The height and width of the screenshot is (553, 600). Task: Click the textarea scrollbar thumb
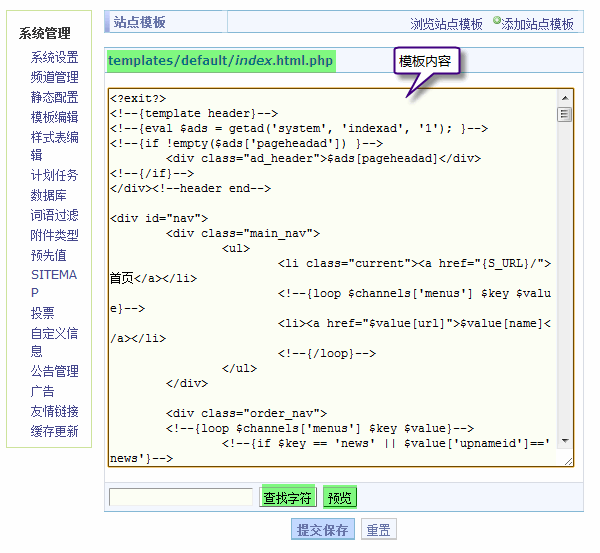tap(565, 114)
